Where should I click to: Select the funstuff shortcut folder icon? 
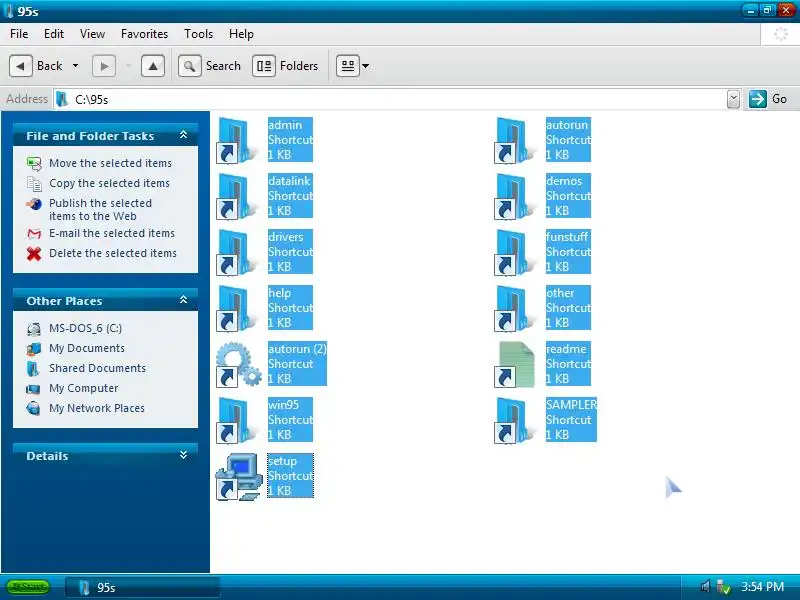coord(515,253)
